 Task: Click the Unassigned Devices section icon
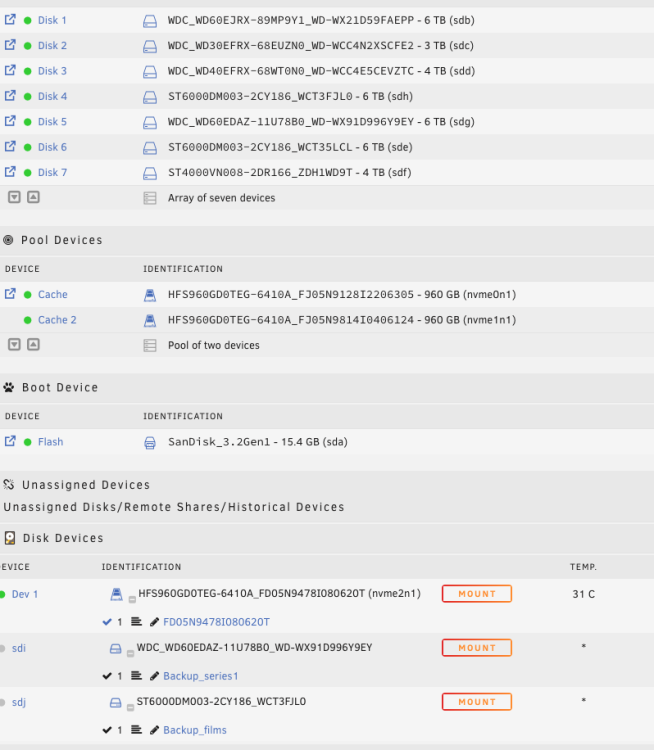[9, 485]
